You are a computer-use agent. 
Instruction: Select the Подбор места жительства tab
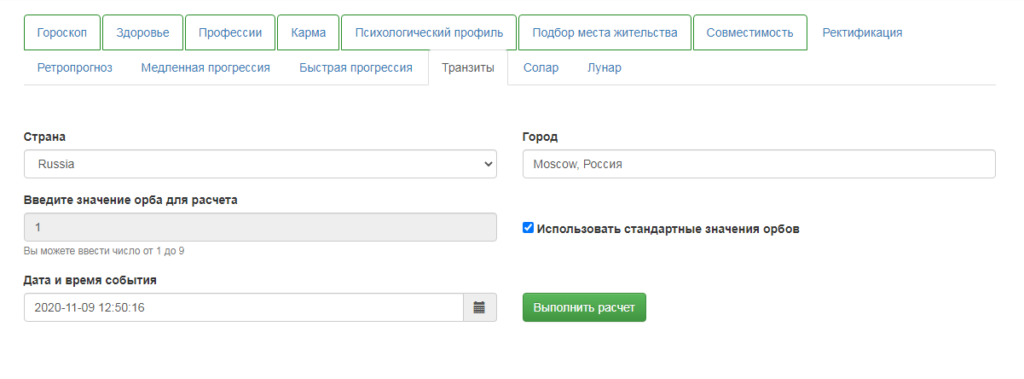[x=605, y=33]
